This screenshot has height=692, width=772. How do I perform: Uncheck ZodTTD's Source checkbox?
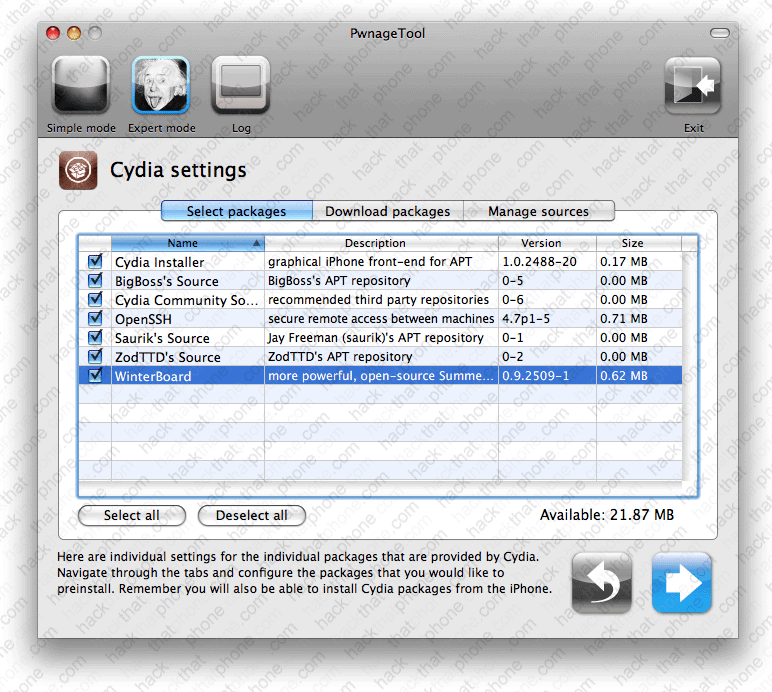(x=96, y=357)
